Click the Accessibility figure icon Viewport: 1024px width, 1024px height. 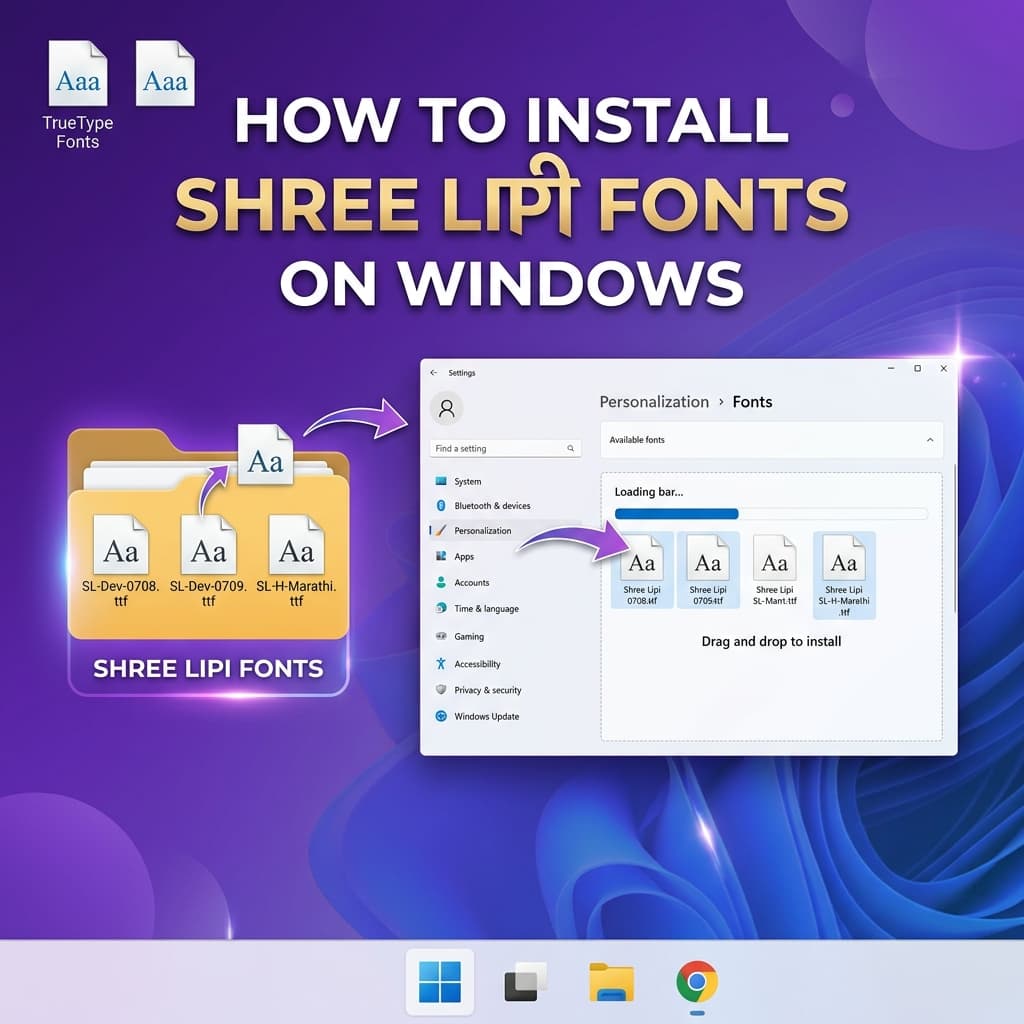pyautogui.click(x=441, y=664)
